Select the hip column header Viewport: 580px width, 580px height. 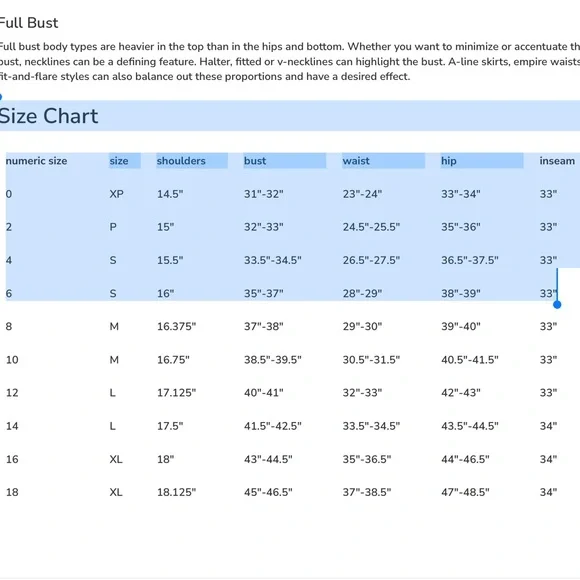point(449,161)
